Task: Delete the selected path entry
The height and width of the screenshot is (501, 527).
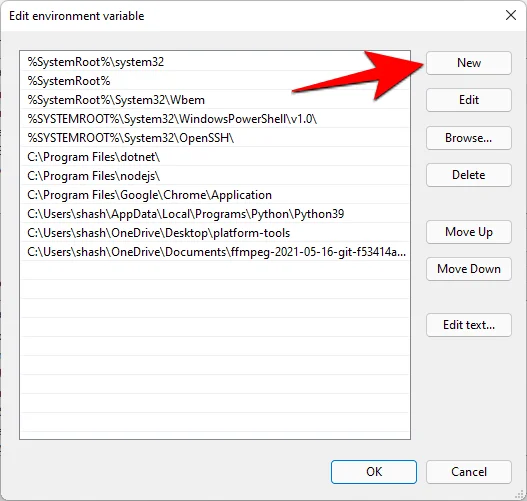Action: [469, 175]
